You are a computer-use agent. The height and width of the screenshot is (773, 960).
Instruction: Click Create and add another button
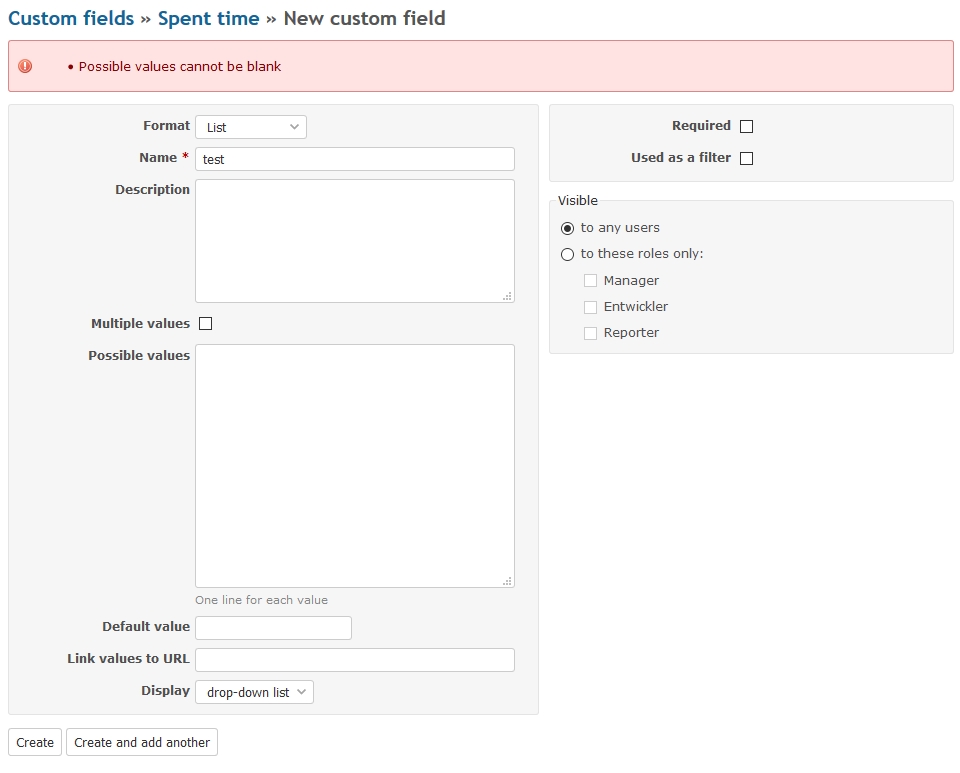(142, 742)
